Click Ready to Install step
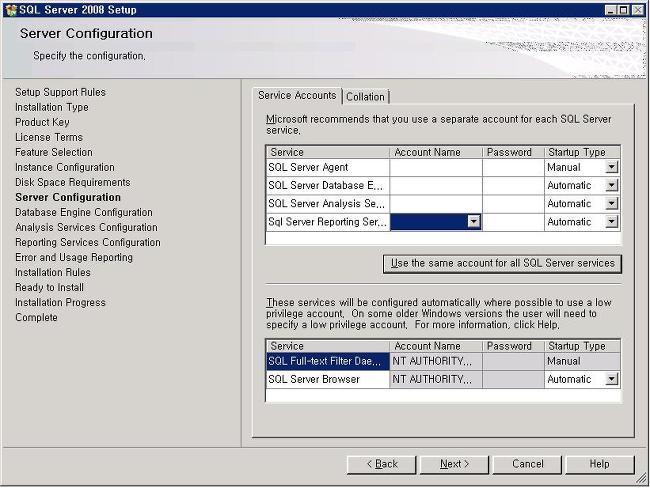Viewport: 650px width, 488px height. click(x=49, y=287)
